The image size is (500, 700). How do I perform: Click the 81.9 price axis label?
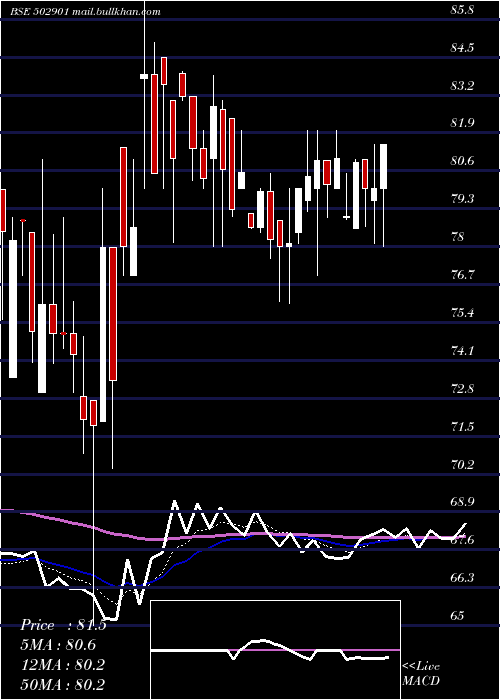[x=462, y=123]
